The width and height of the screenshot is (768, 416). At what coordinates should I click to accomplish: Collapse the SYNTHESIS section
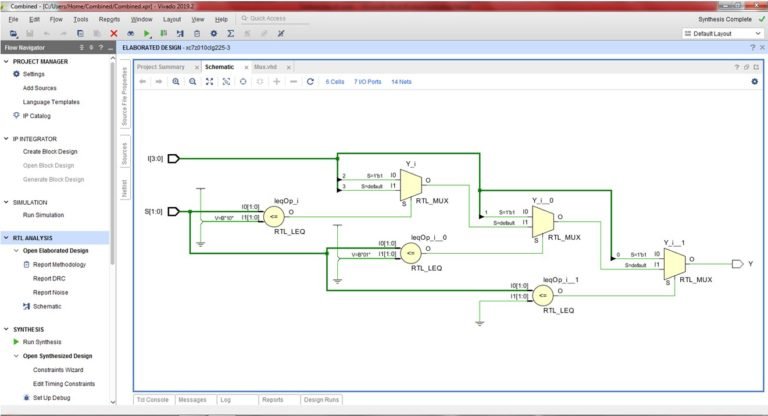pyautogui.click(x=6, y=329)
